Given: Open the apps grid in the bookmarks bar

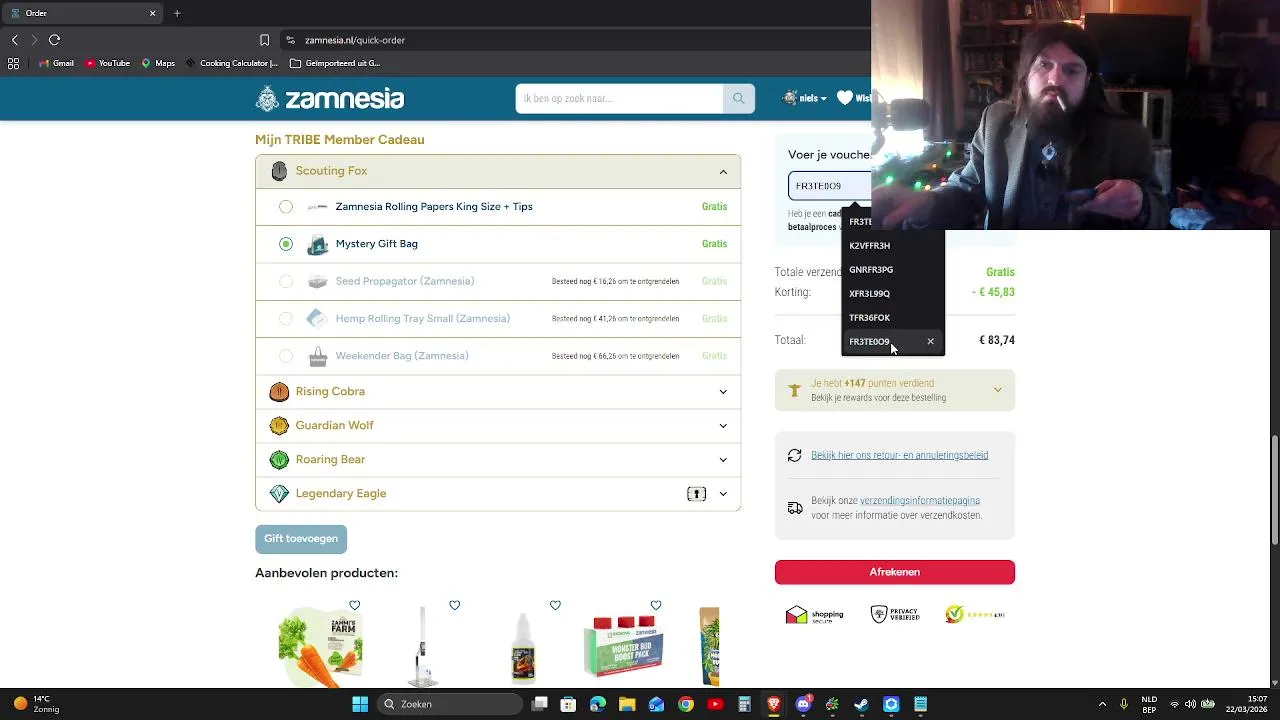Looking at the screenshot, I should pyautogui.click(x=13, y=63).
